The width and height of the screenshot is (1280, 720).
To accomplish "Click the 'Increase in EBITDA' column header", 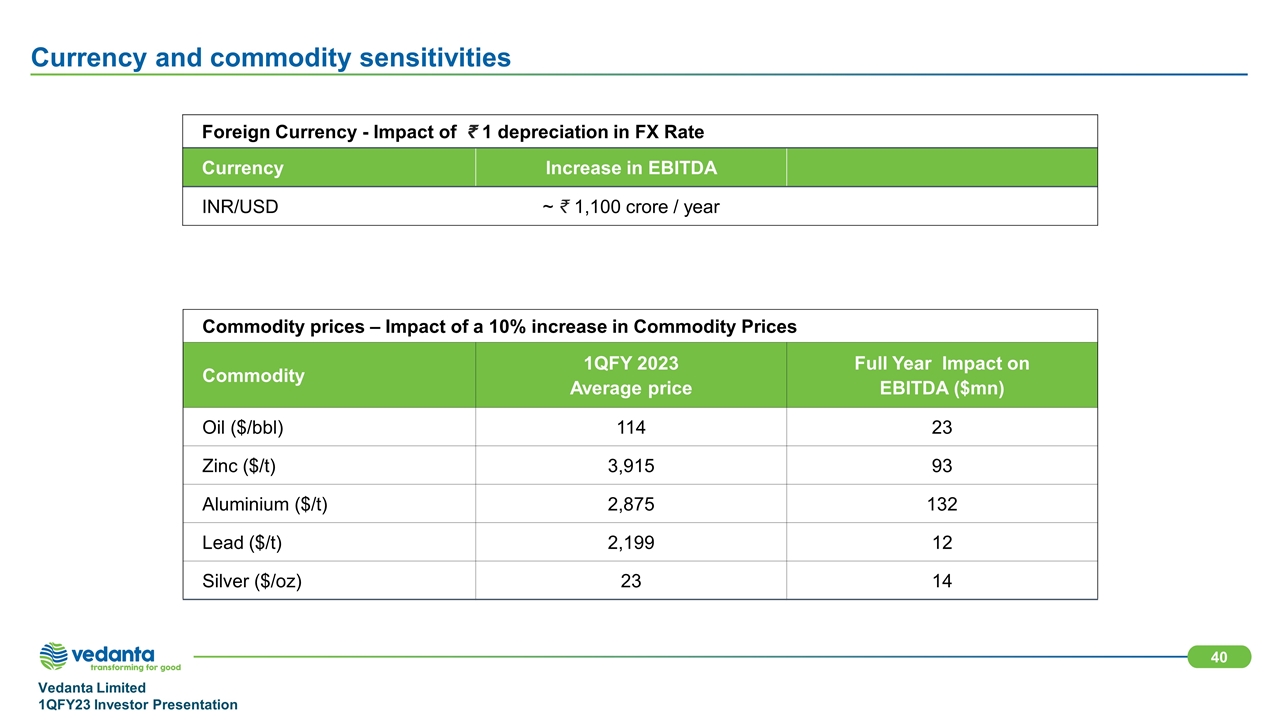I will tap(631, 168).
